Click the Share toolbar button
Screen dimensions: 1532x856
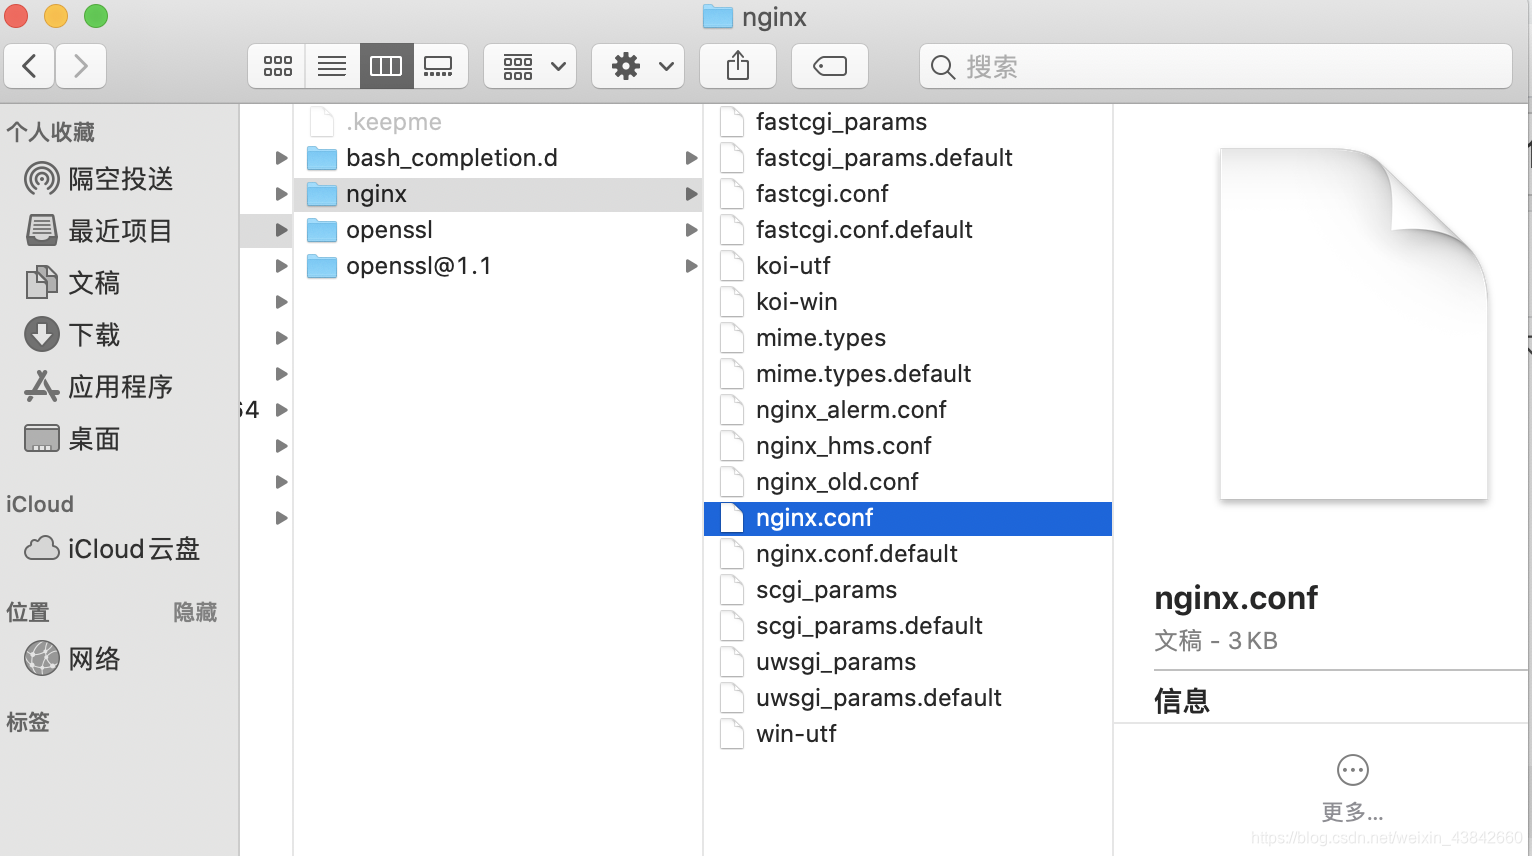point(738,67)
